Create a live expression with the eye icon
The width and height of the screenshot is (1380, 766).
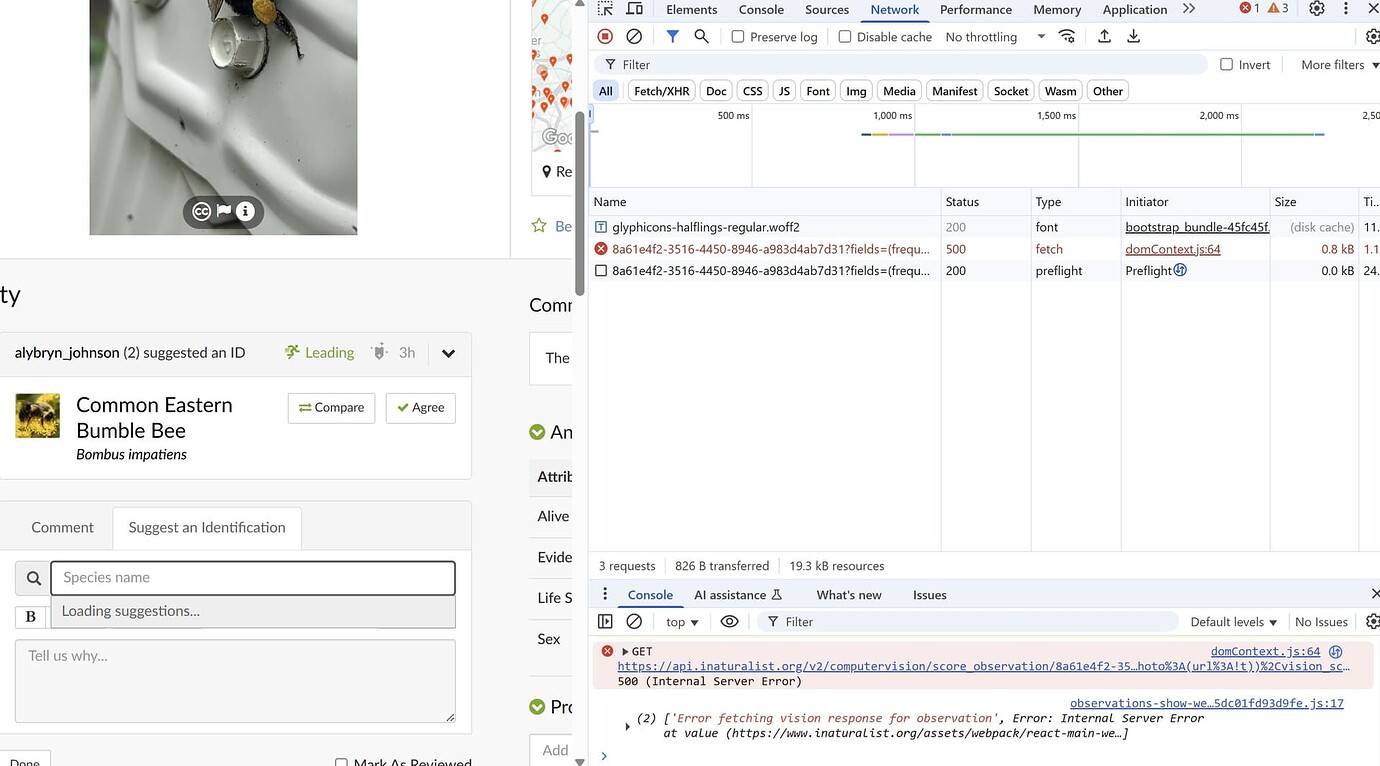coord(729,621)
